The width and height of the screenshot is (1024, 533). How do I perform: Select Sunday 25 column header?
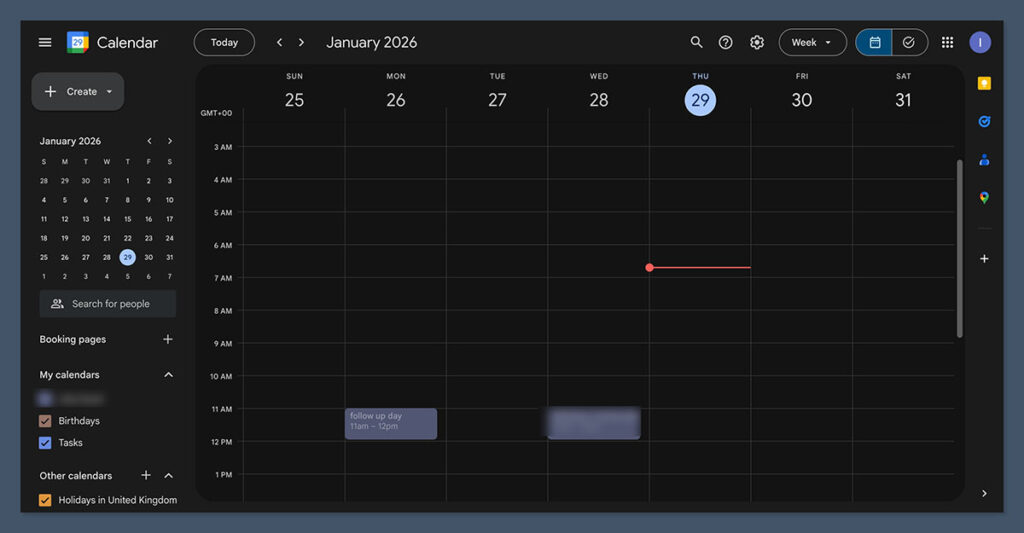pos(294,100)
